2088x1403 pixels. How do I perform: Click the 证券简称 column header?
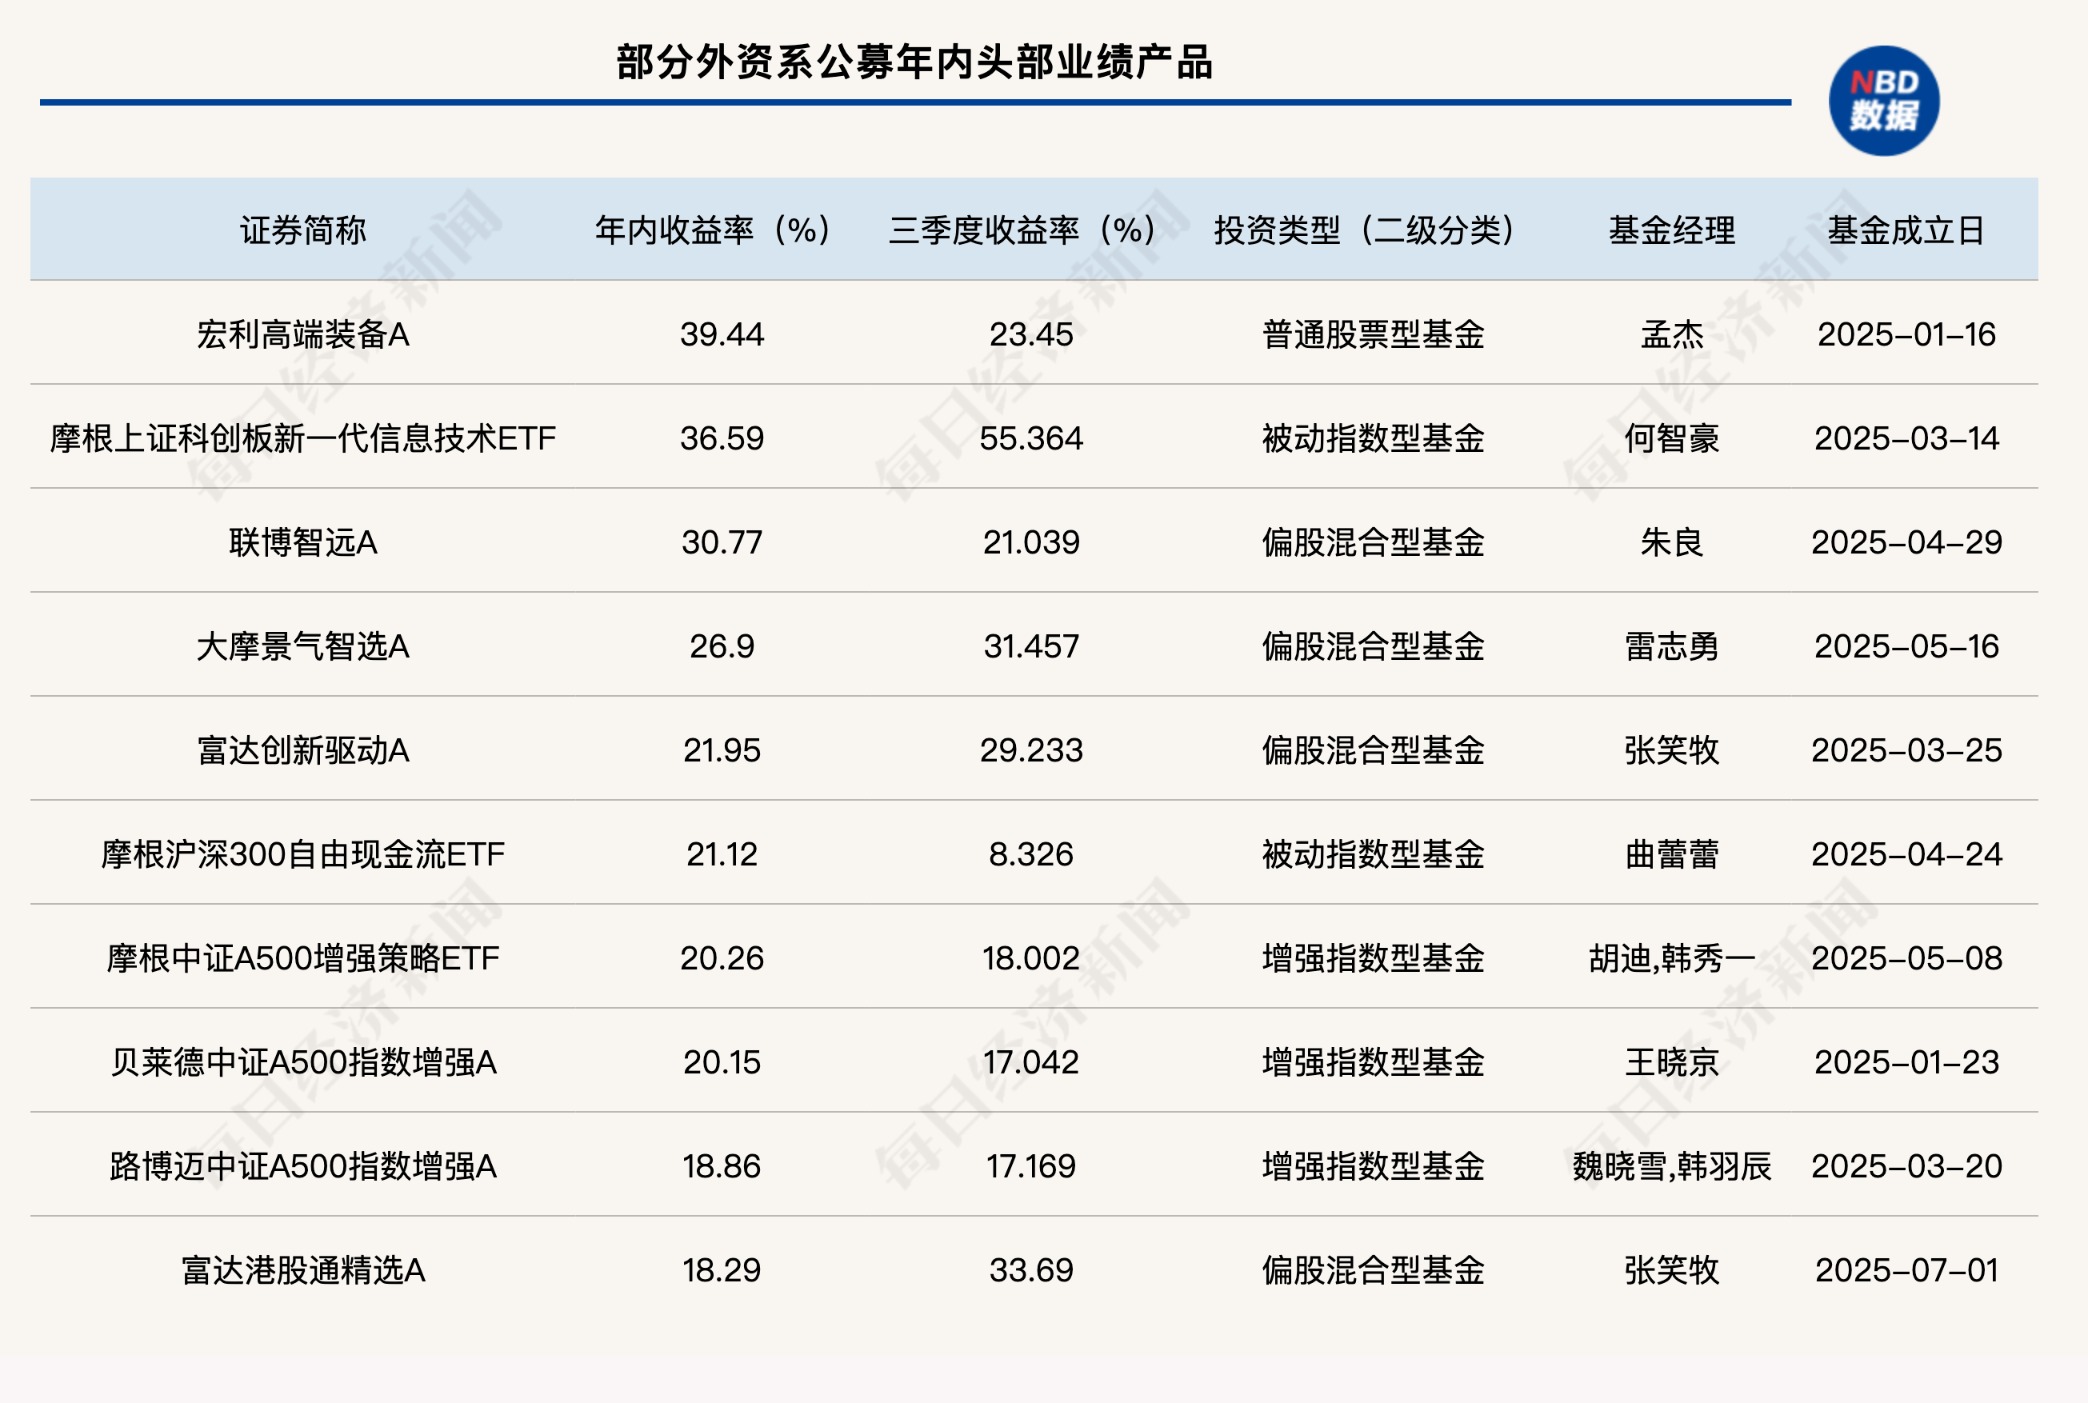[x=303, y=230]
